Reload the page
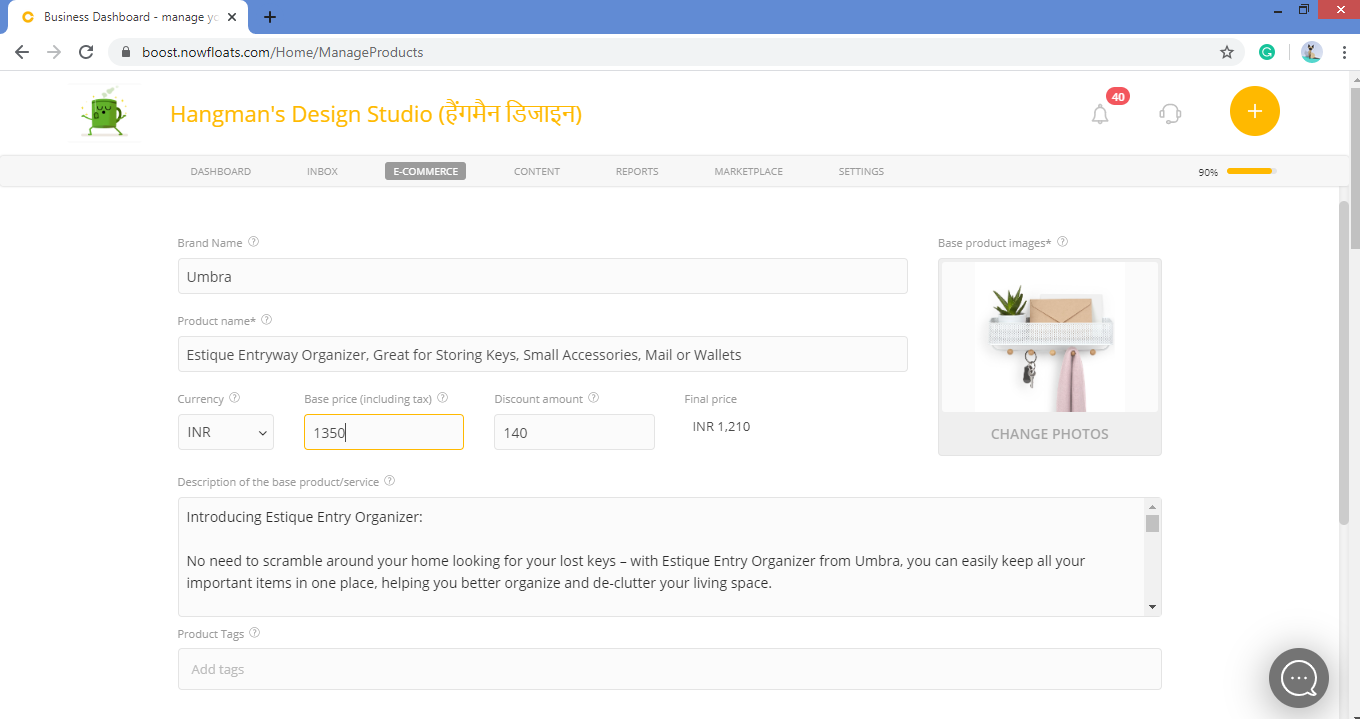1360x719 pixels. click(x=86, y=52)
